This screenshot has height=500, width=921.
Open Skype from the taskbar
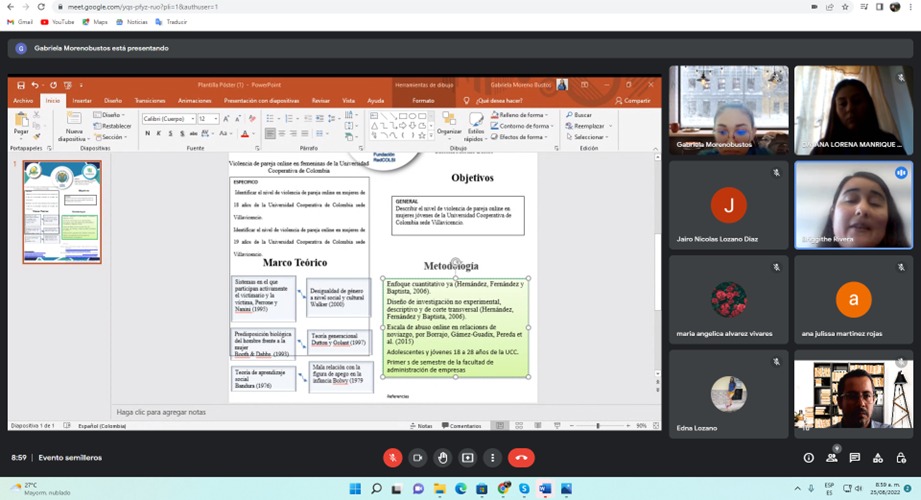coord(524,489)
